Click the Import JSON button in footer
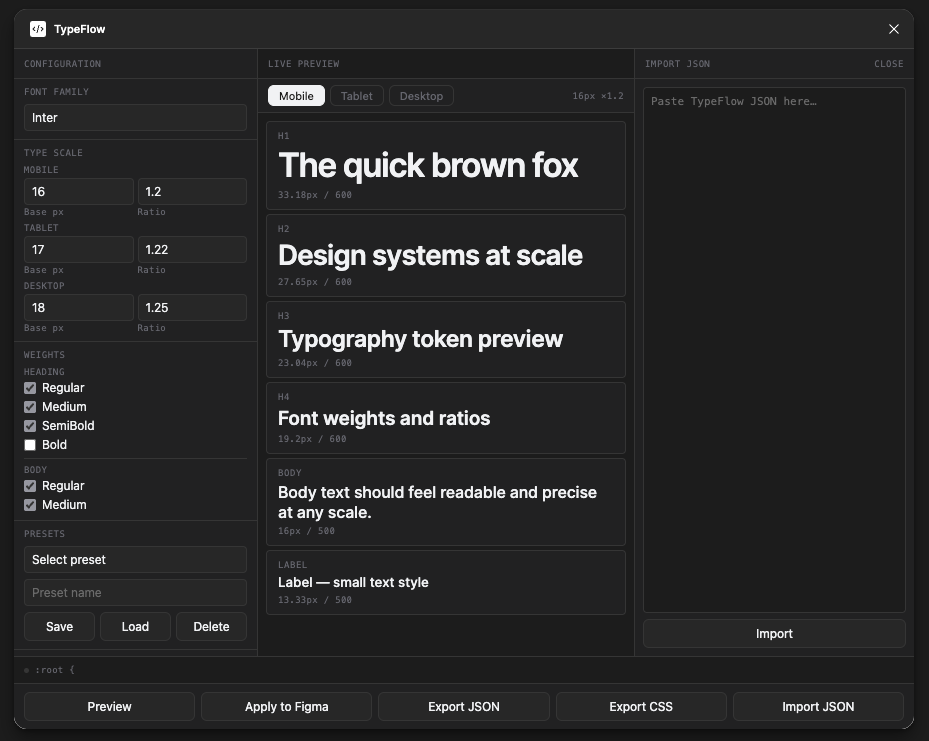The image size is (929, 741). 818,707
